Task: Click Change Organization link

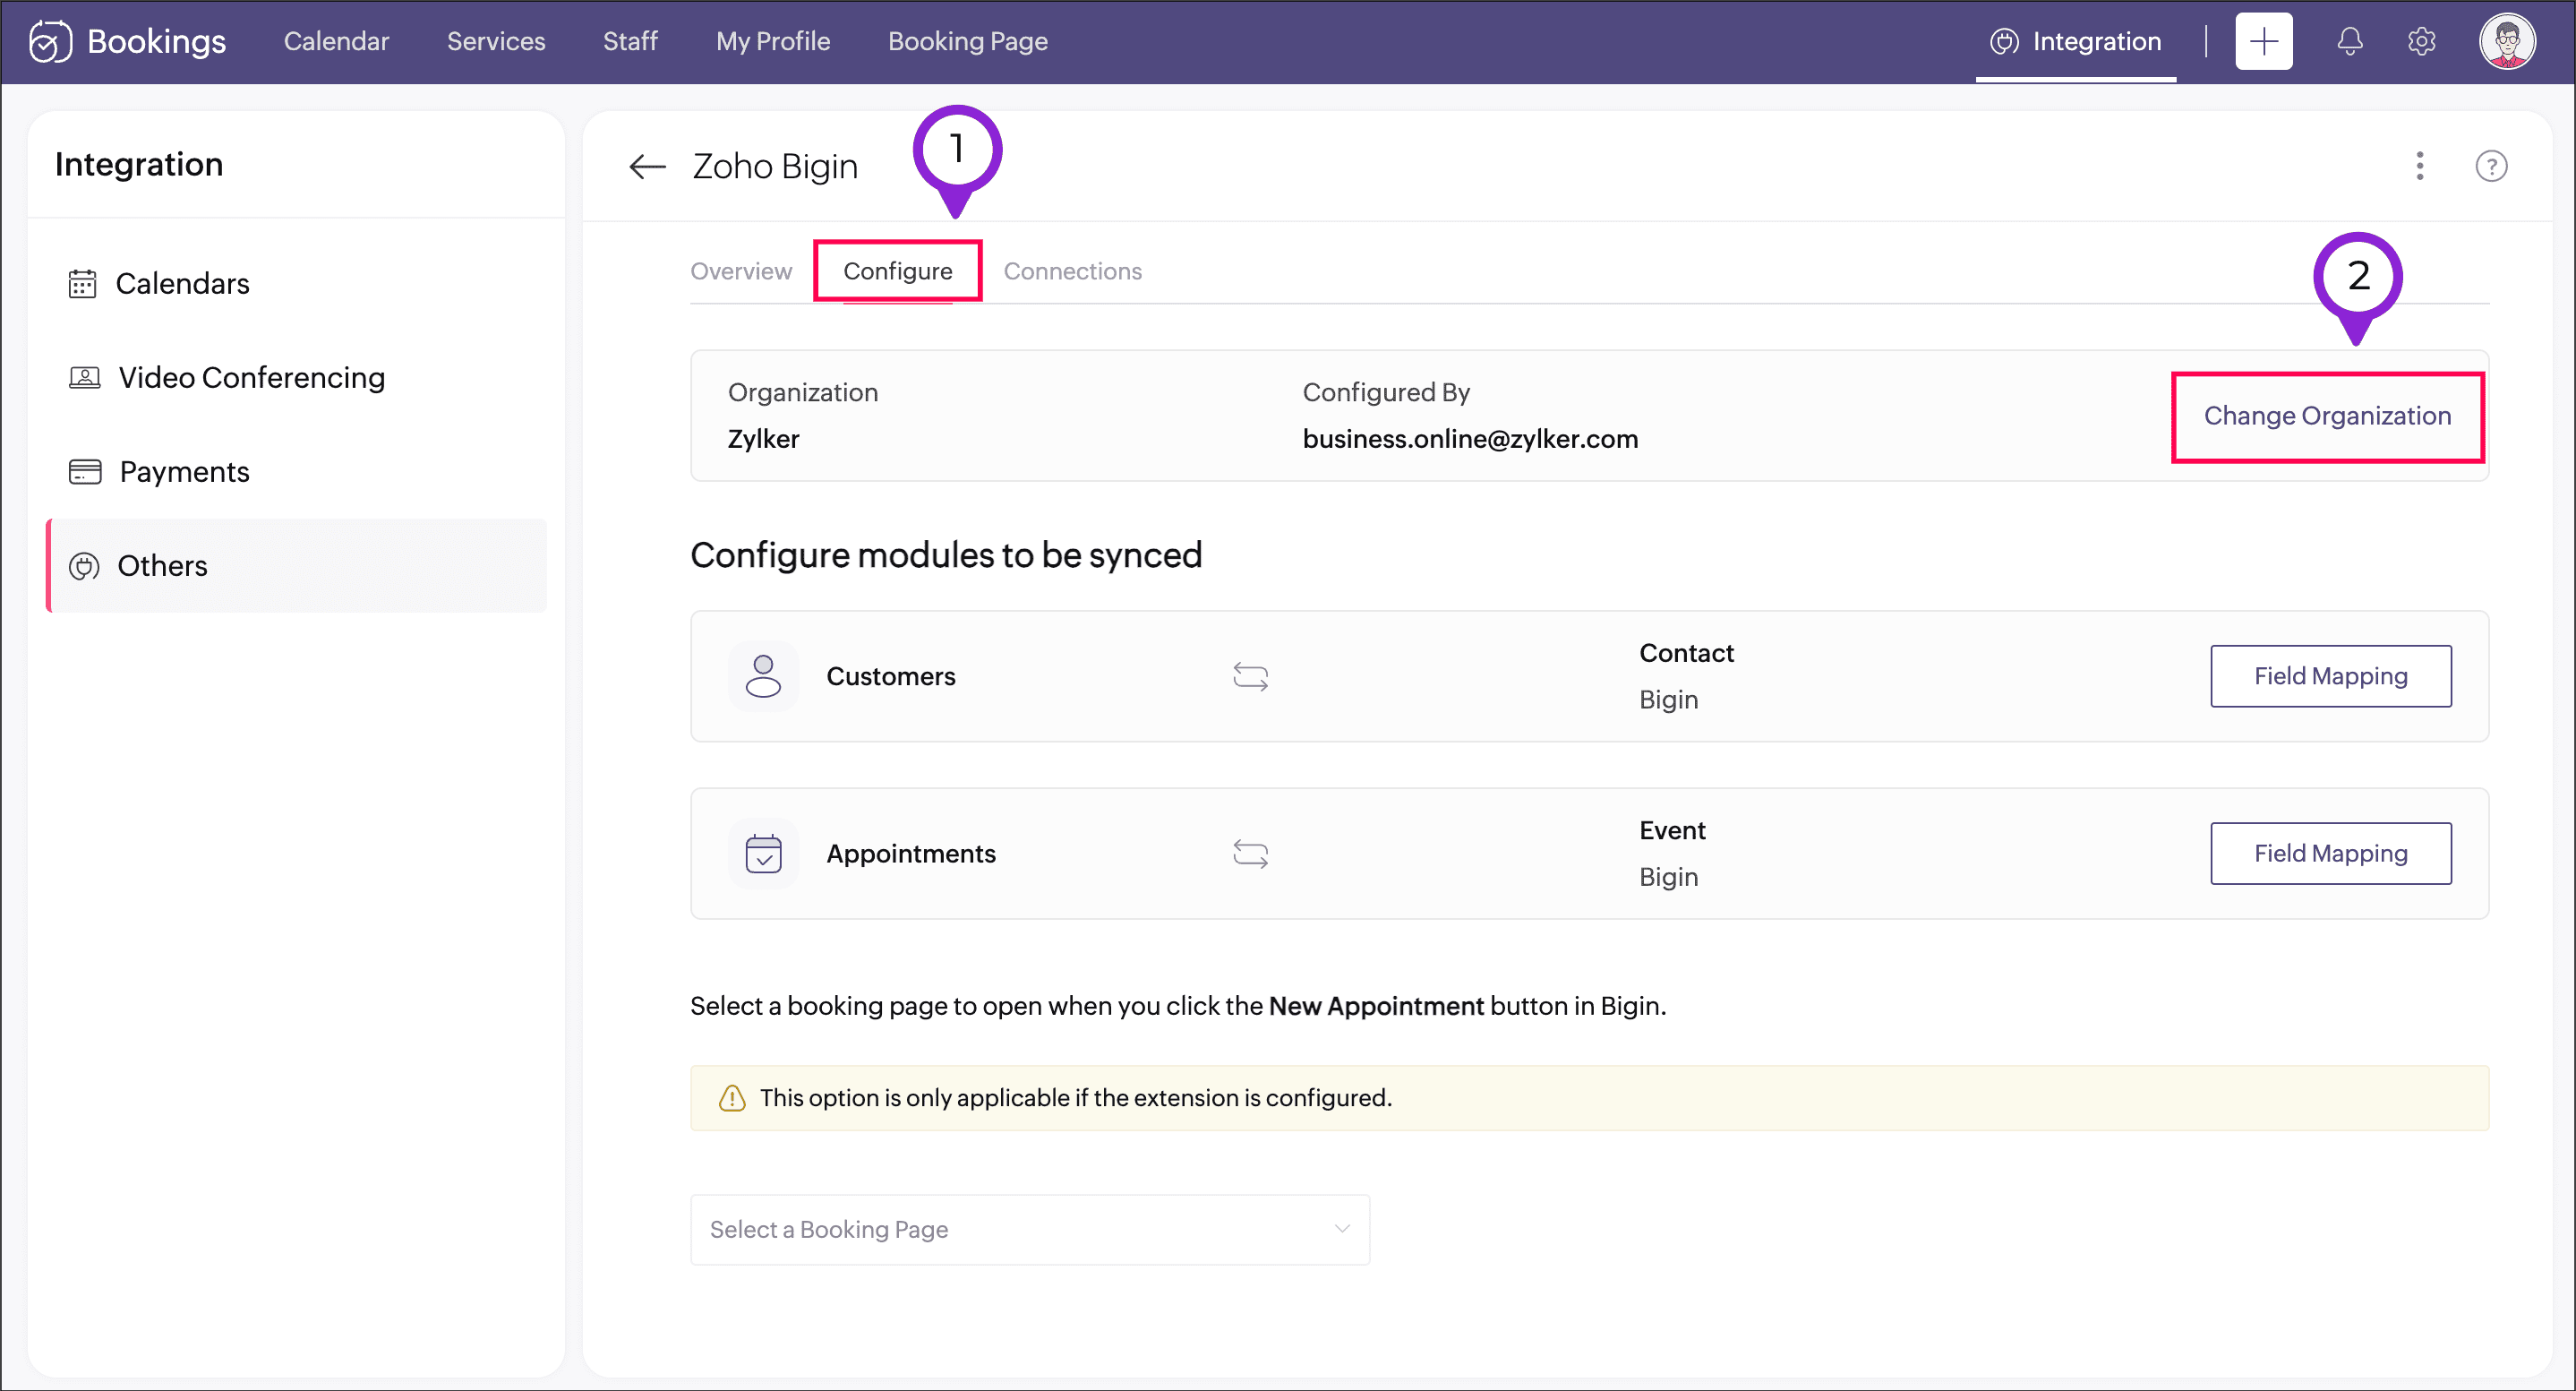Action: [2326, 416]
